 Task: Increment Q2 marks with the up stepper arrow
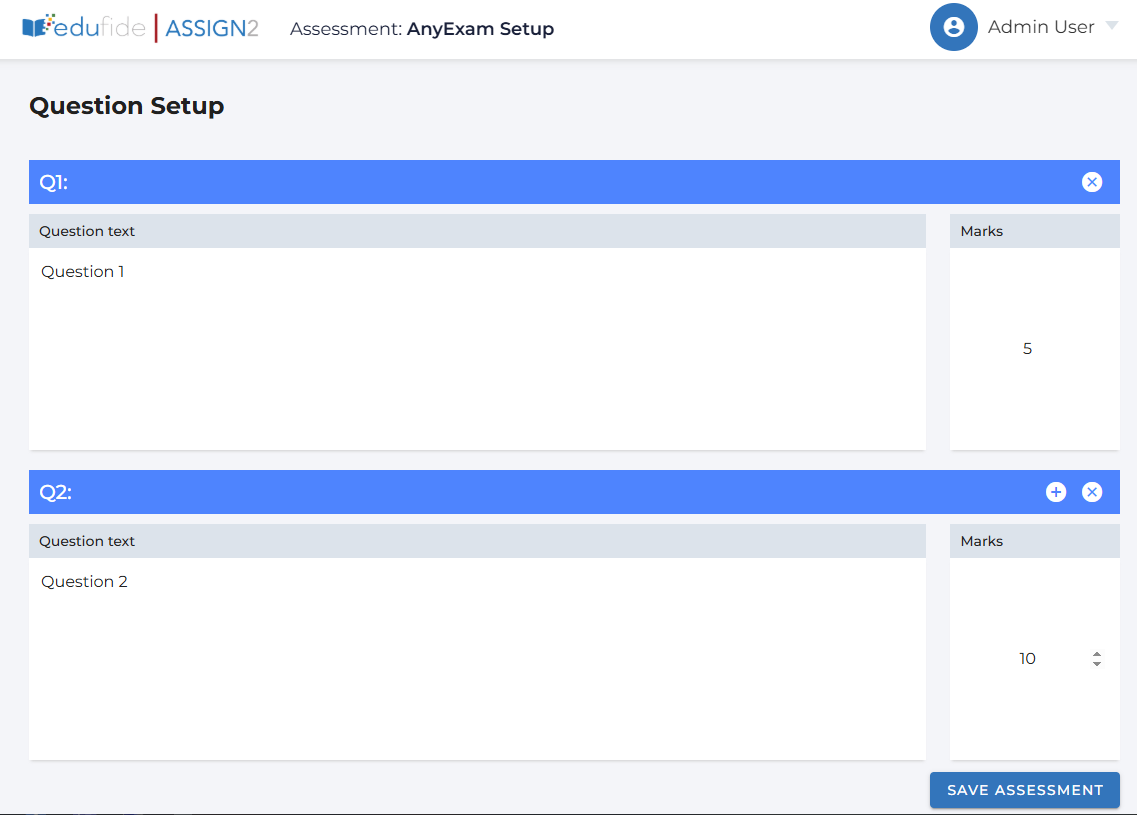(1096, 653)
